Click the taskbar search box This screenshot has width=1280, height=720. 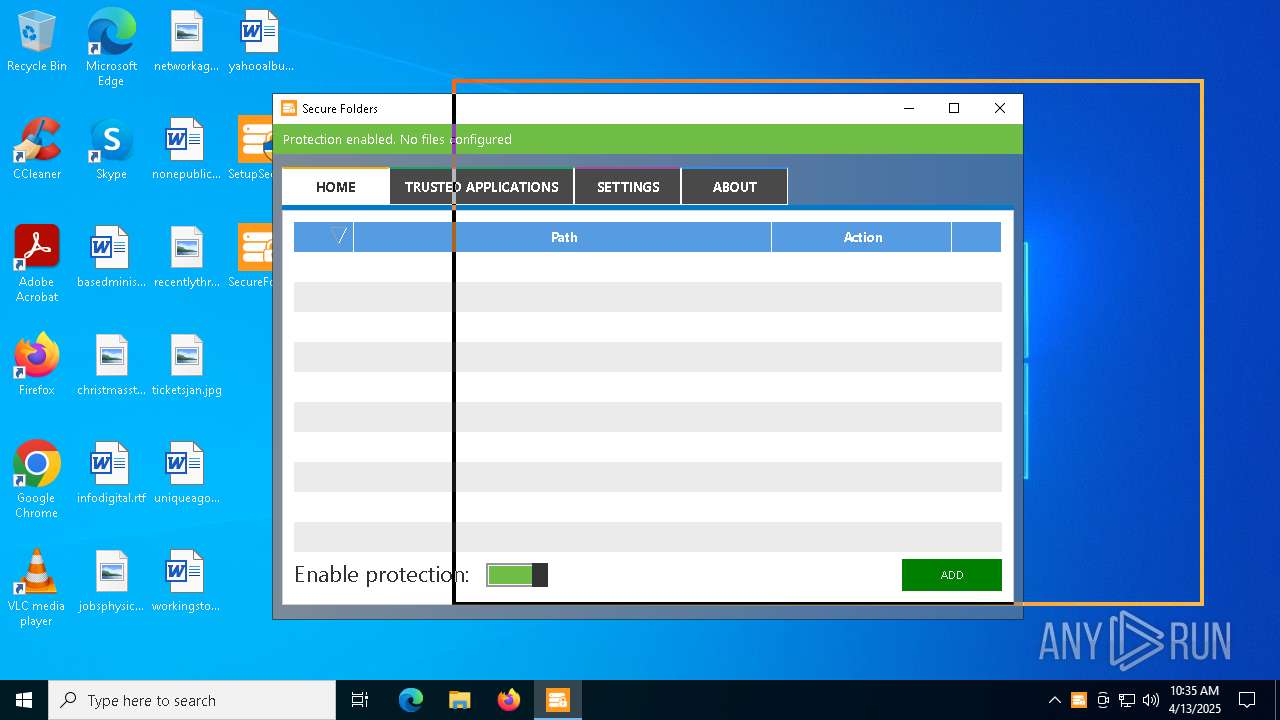click(x=192, y=700)
